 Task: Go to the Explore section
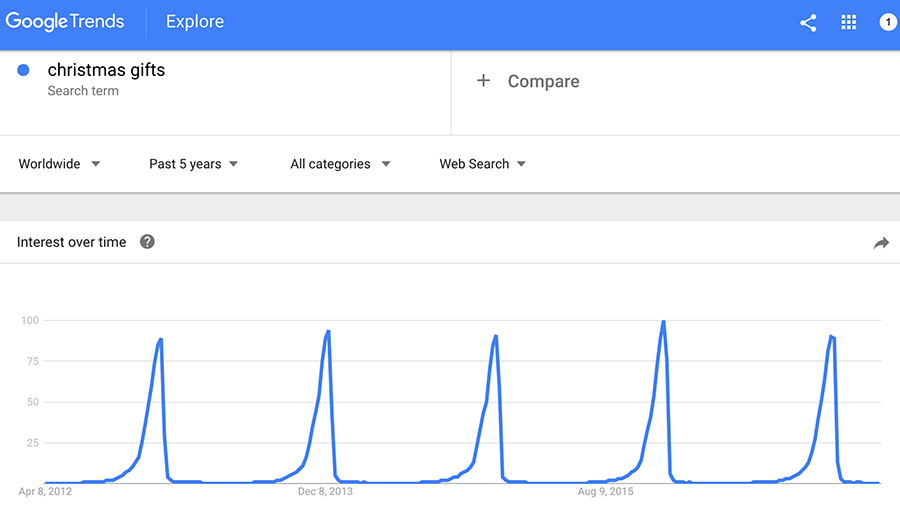195,22
